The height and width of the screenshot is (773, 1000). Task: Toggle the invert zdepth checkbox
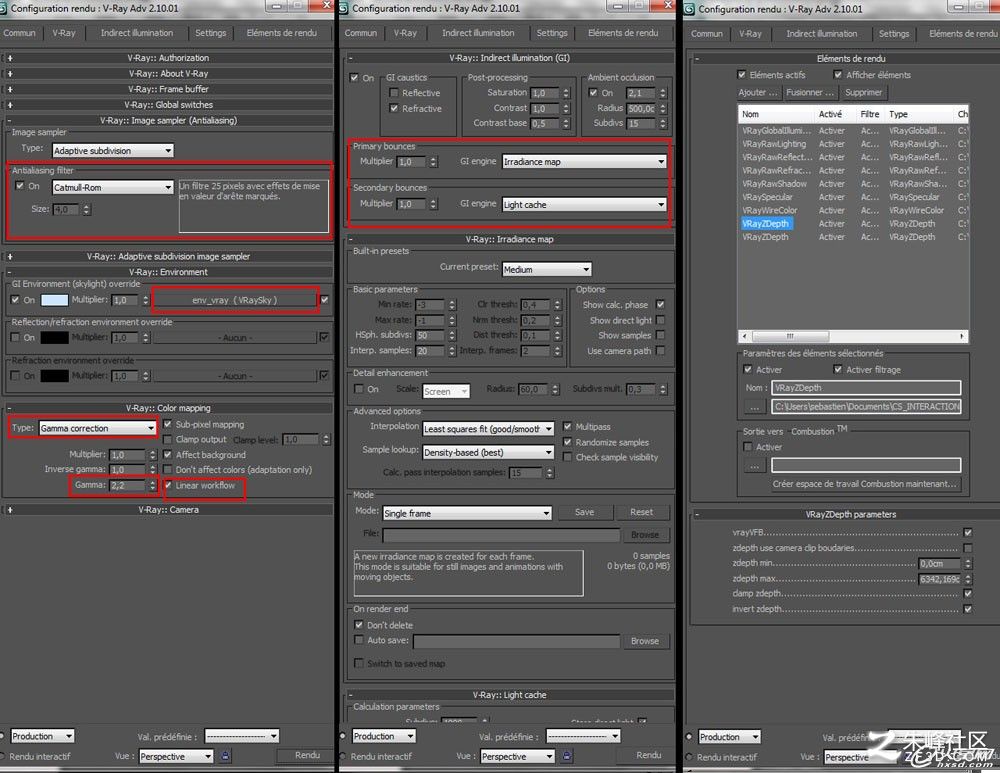tap(968, 608)
